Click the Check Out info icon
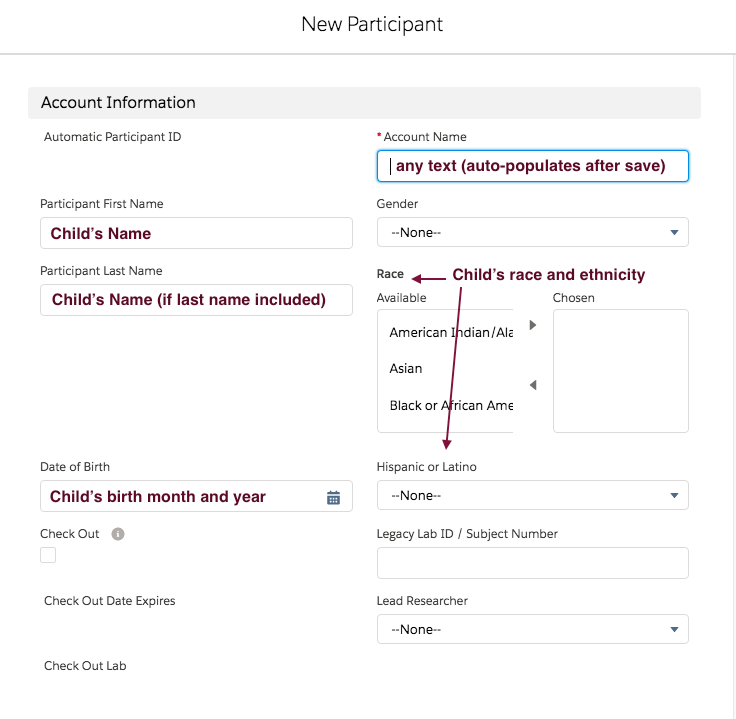 [x=118, y=534]
